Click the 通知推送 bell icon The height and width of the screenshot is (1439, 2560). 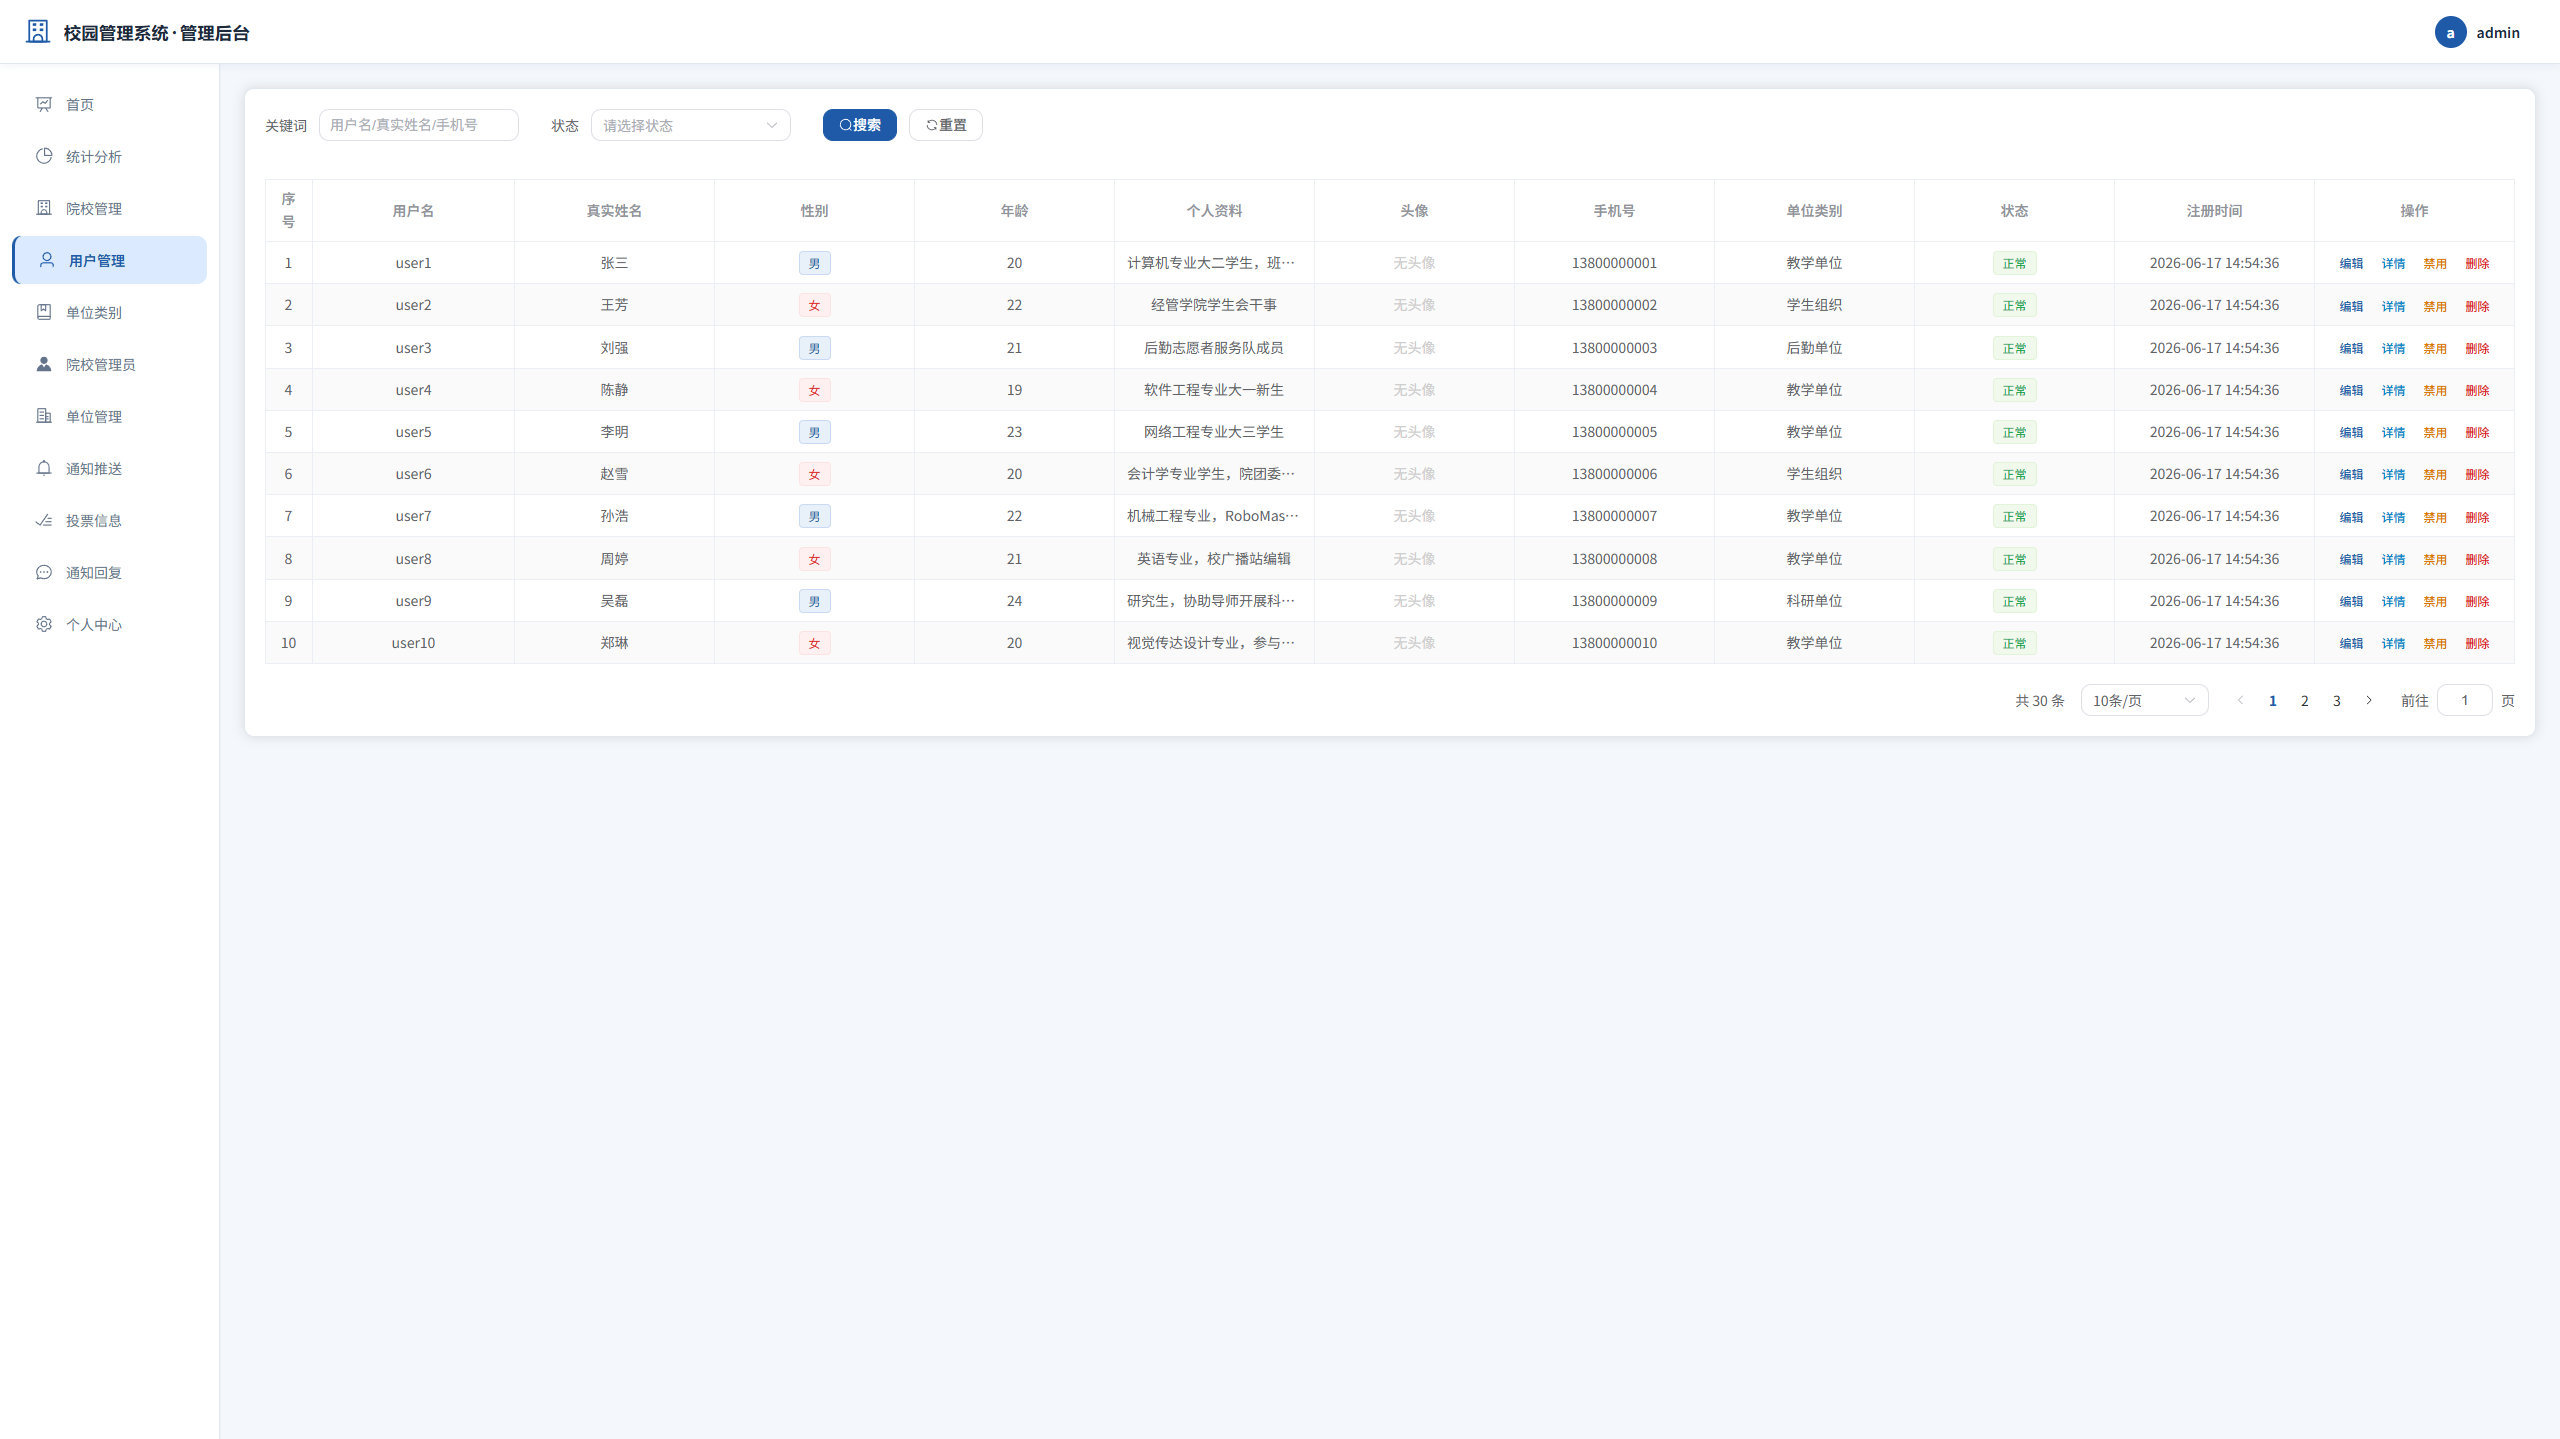click(x=44, y=468)
